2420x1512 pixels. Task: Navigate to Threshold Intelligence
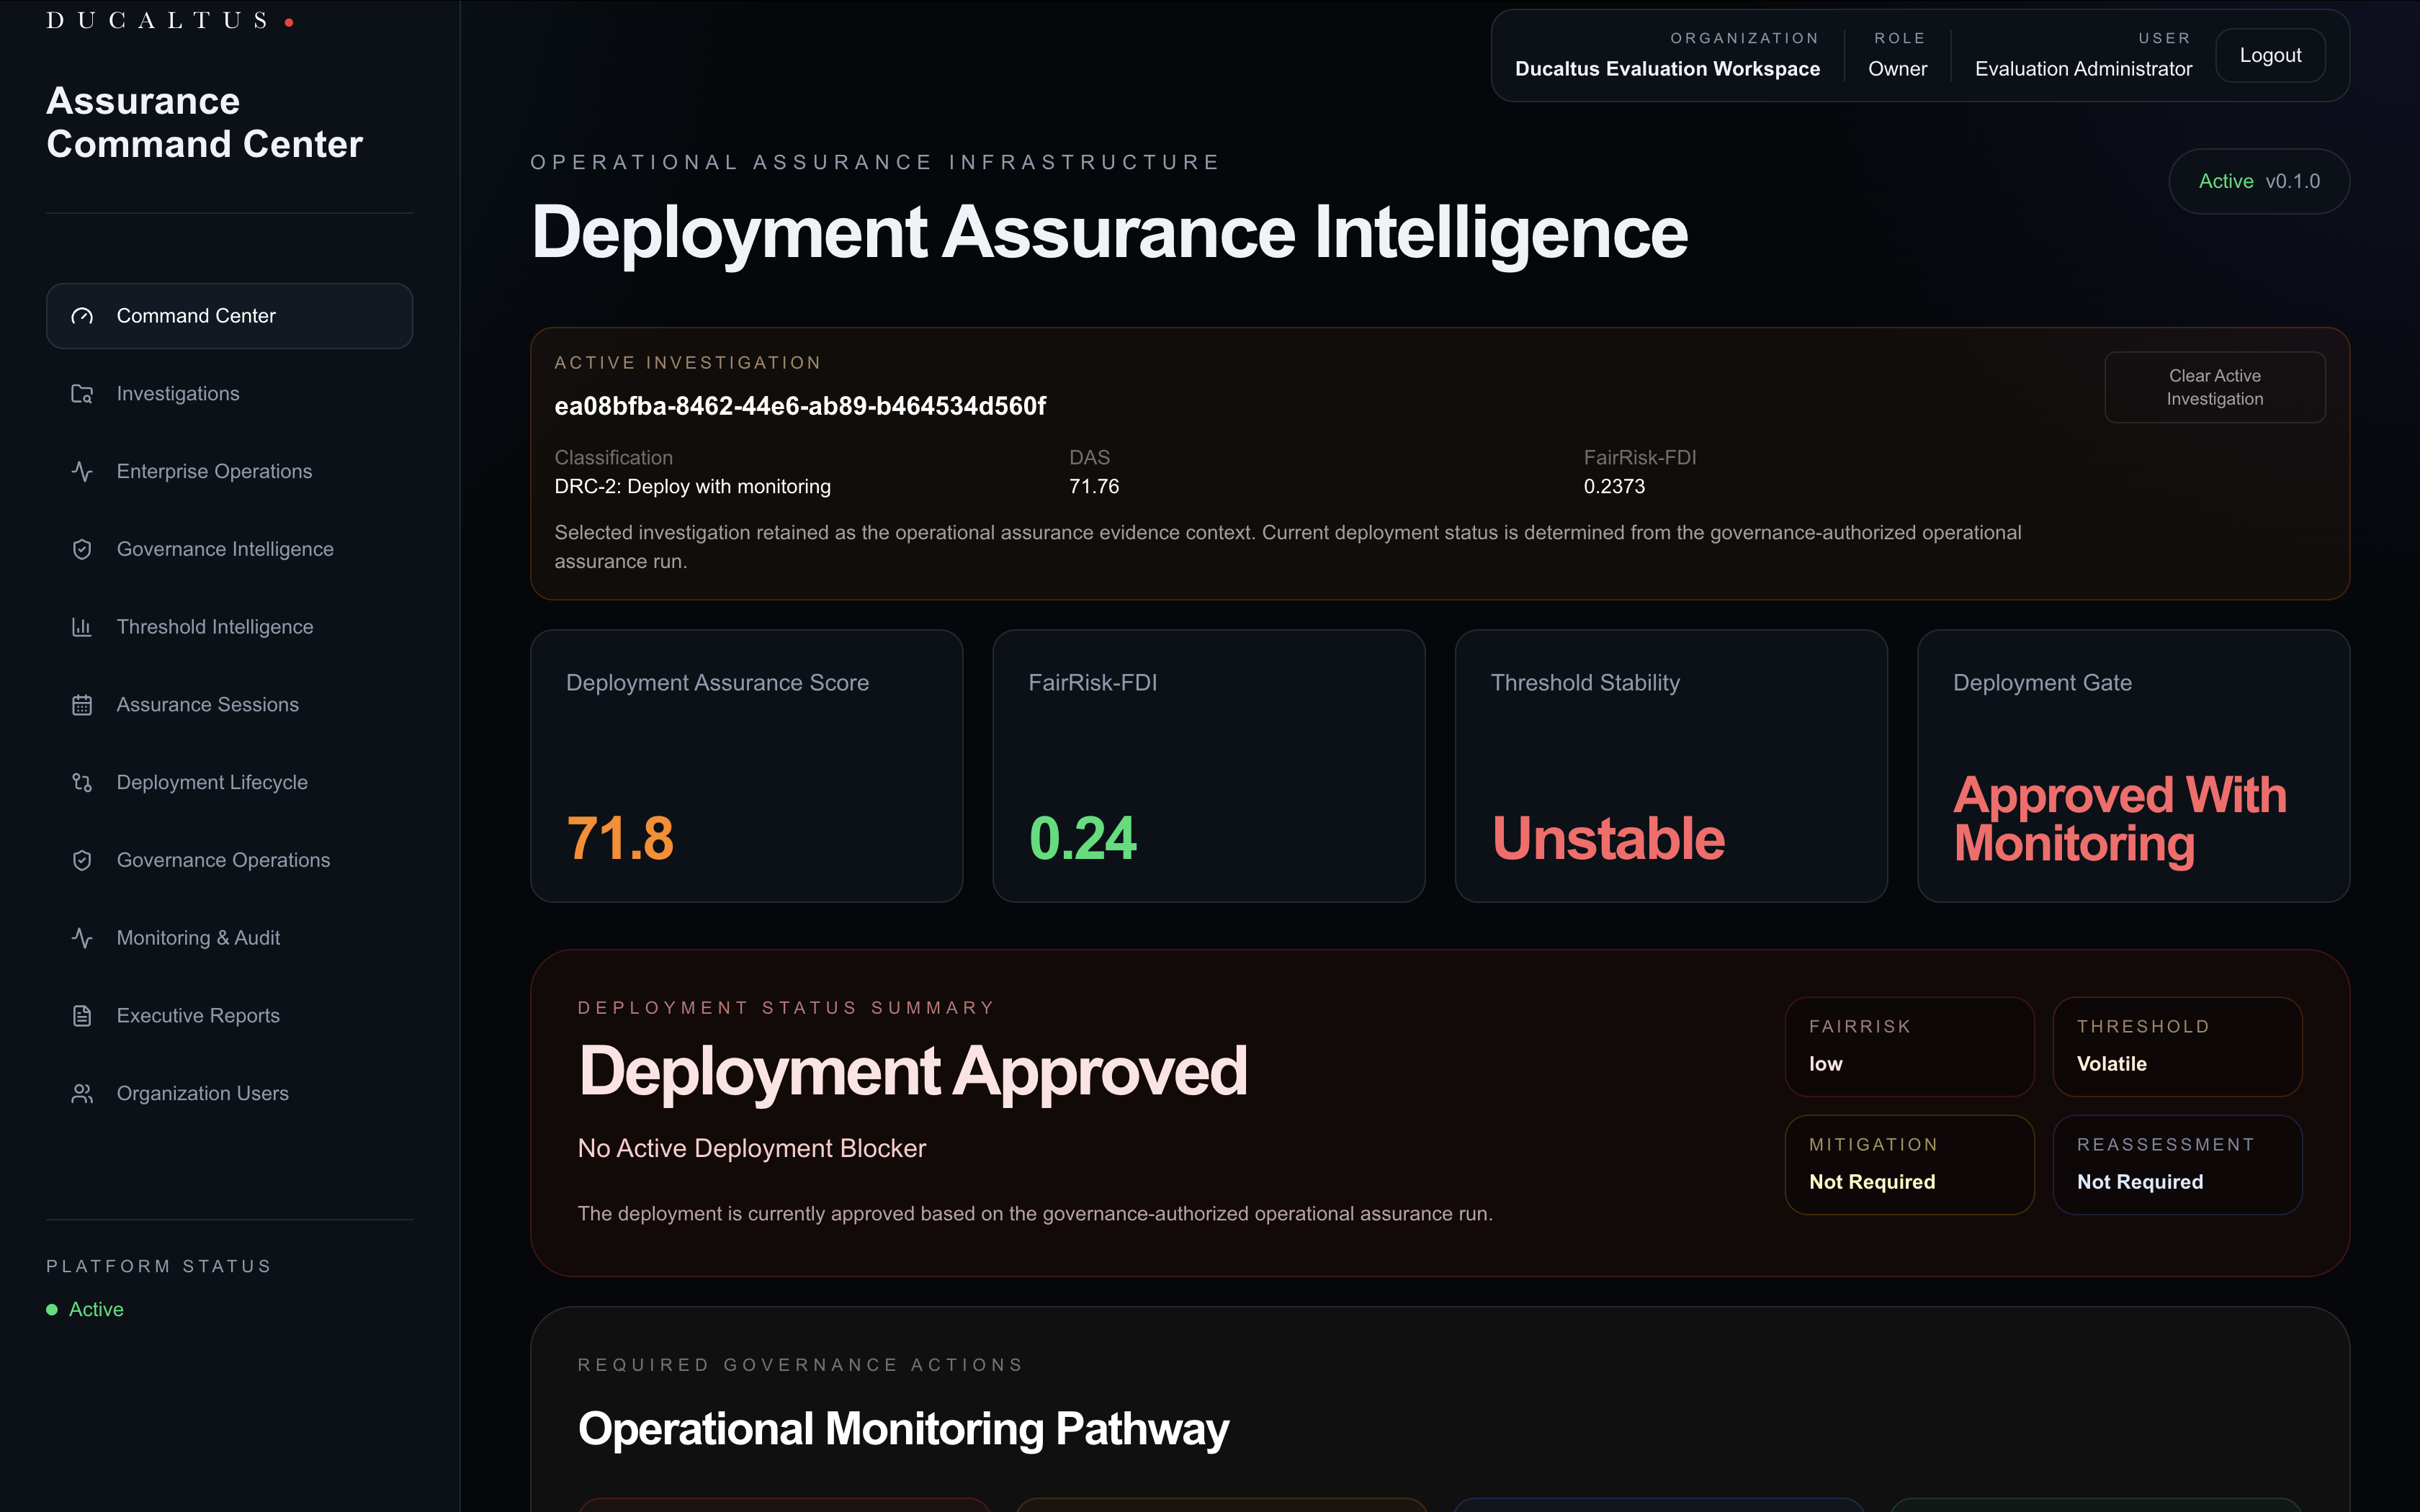(x=229, y=627)
